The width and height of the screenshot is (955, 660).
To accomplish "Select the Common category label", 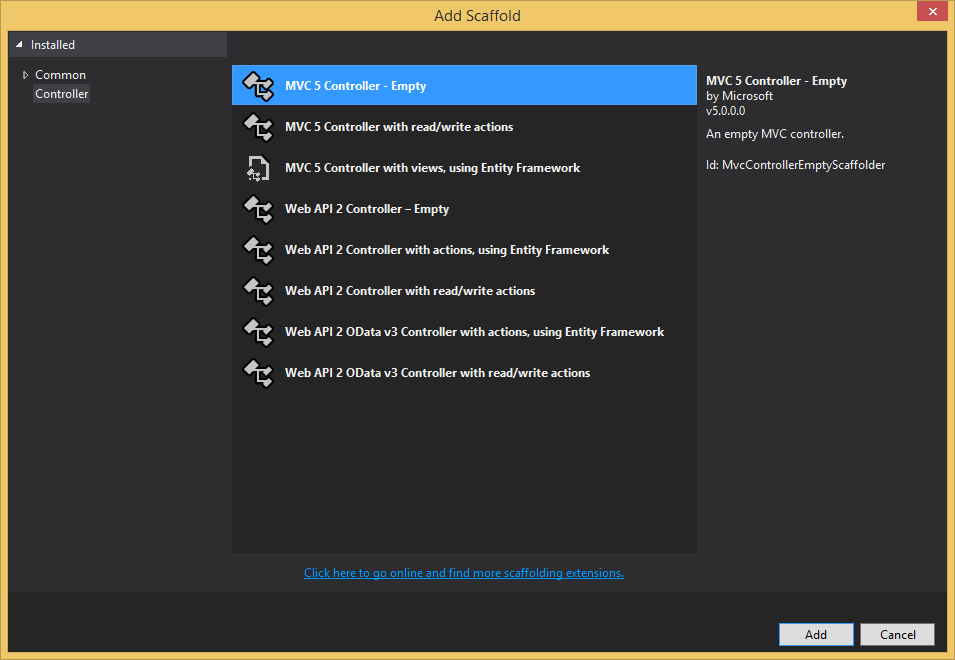I will pyautogui.click(x=60, y=75).
